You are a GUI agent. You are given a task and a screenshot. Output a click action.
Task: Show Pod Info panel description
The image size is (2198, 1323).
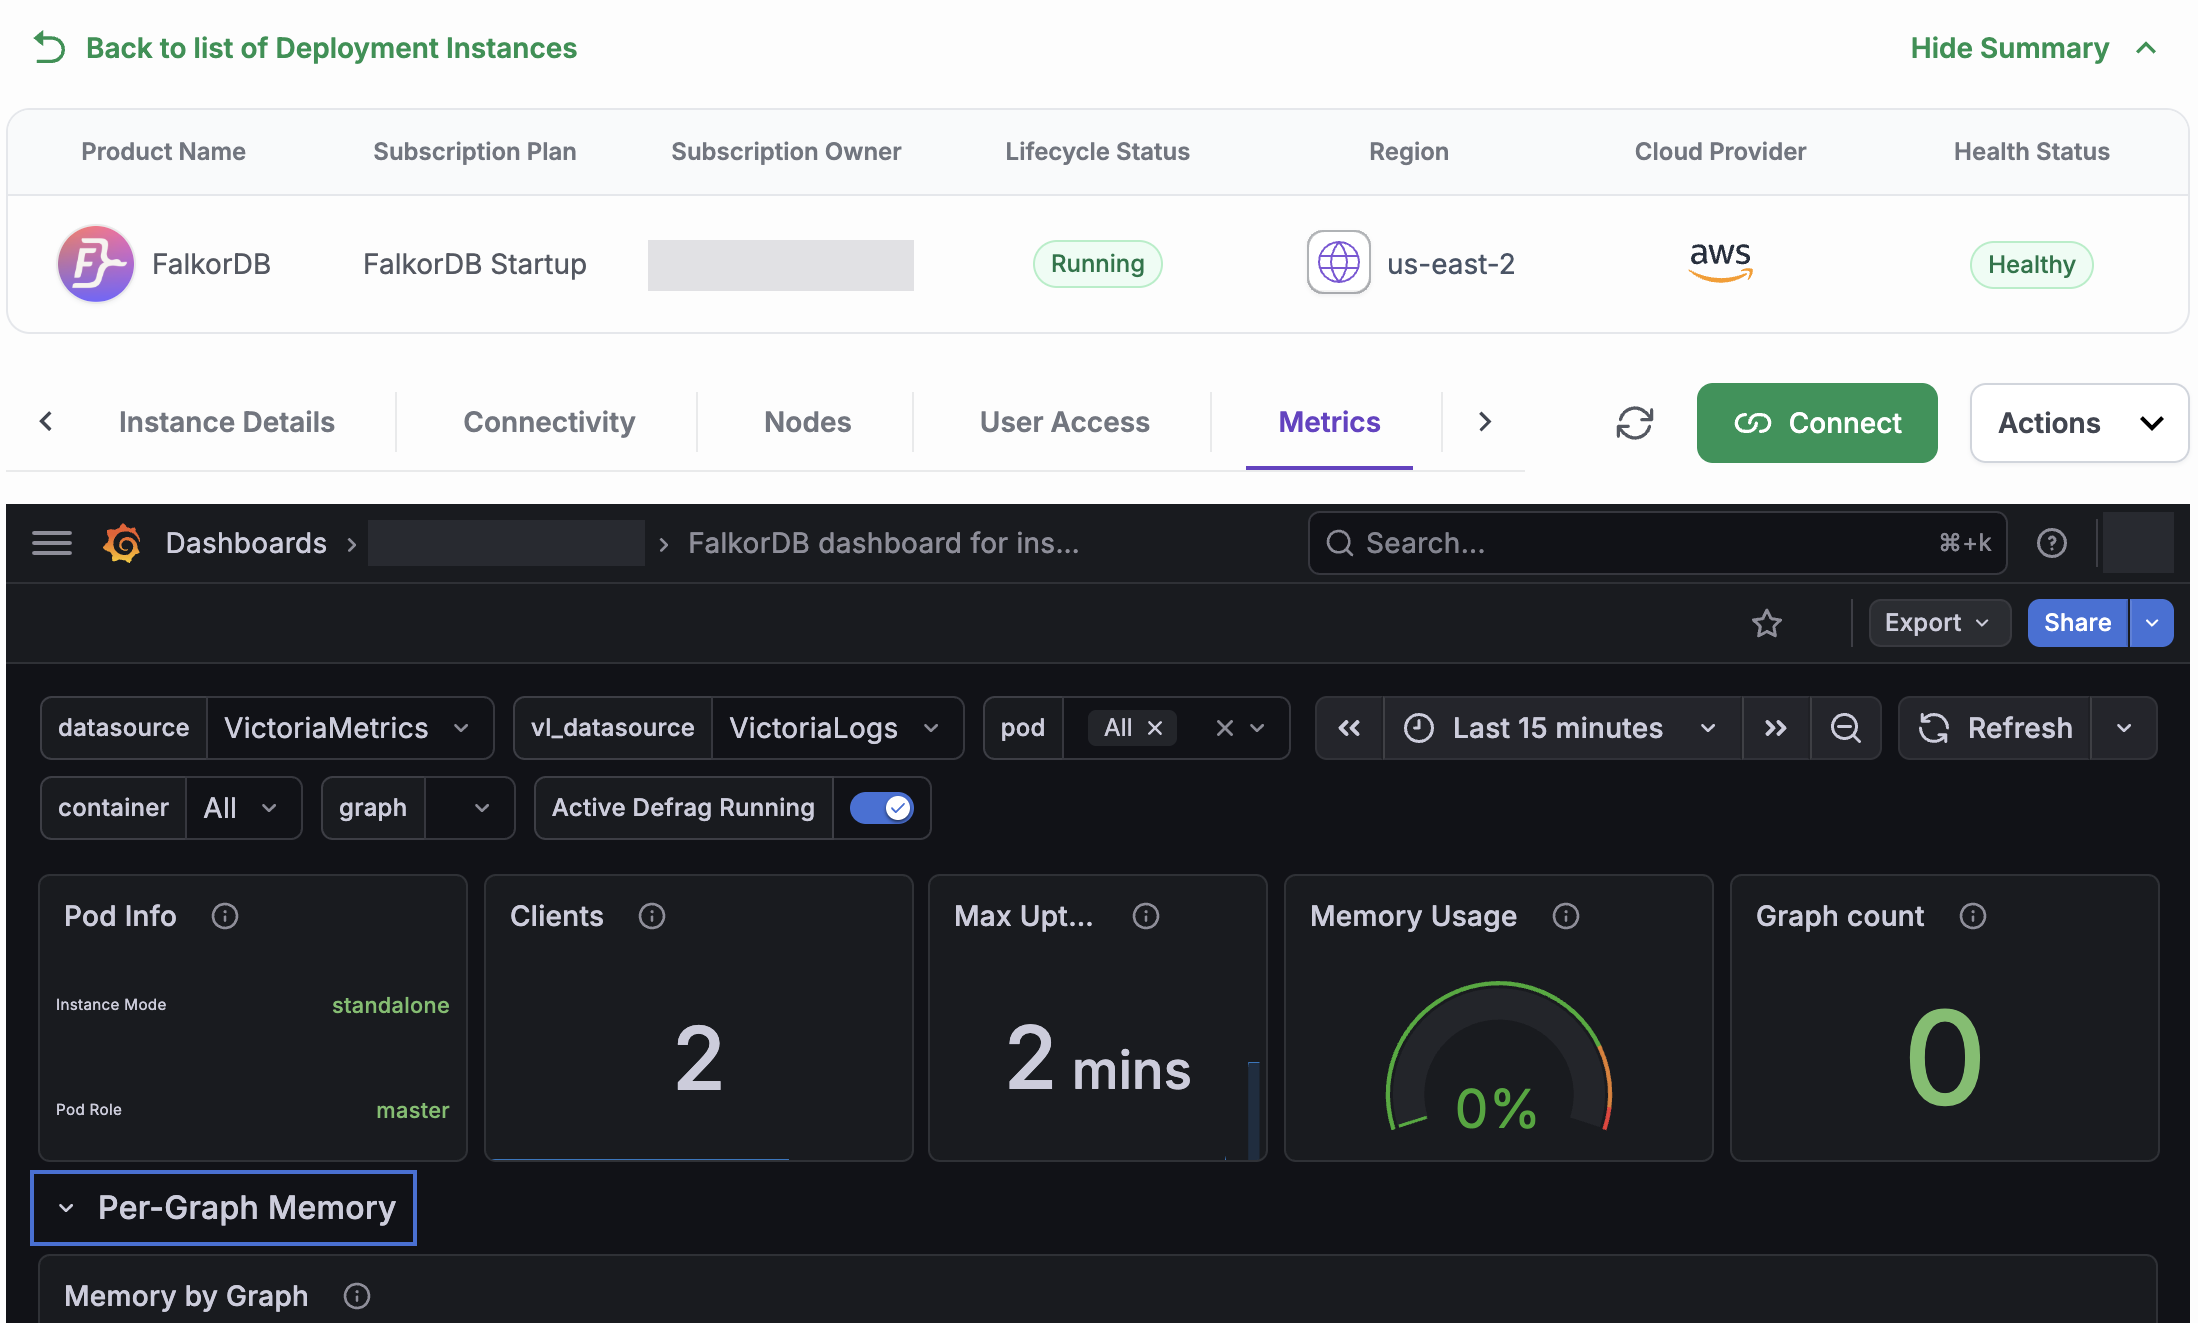(x=225, y=916)
